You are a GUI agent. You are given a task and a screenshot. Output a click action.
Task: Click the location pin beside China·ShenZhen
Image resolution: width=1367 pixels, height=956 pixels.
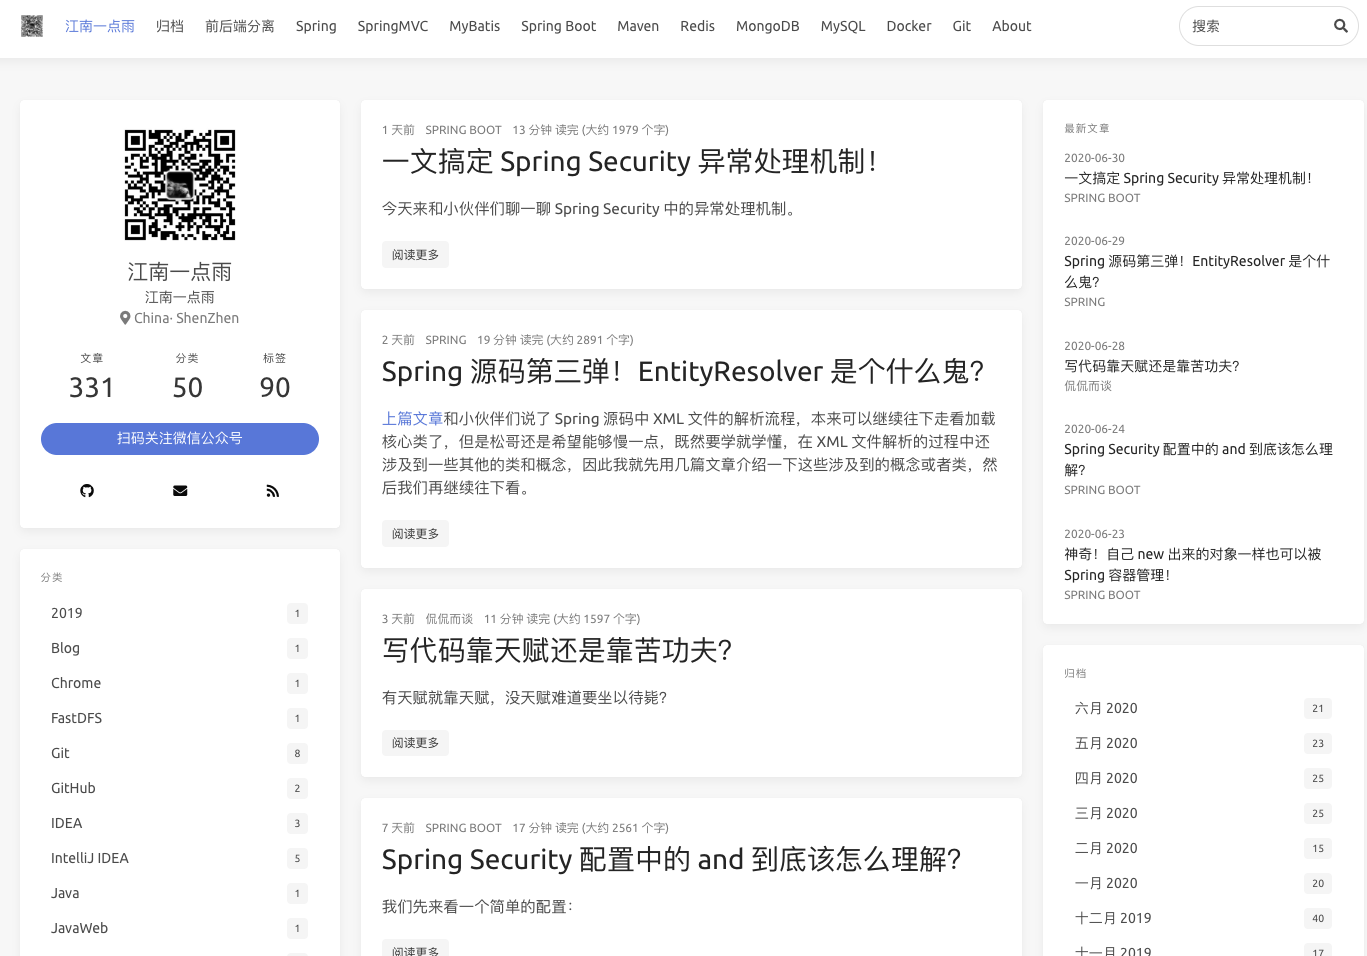click(x=125, y=318)
